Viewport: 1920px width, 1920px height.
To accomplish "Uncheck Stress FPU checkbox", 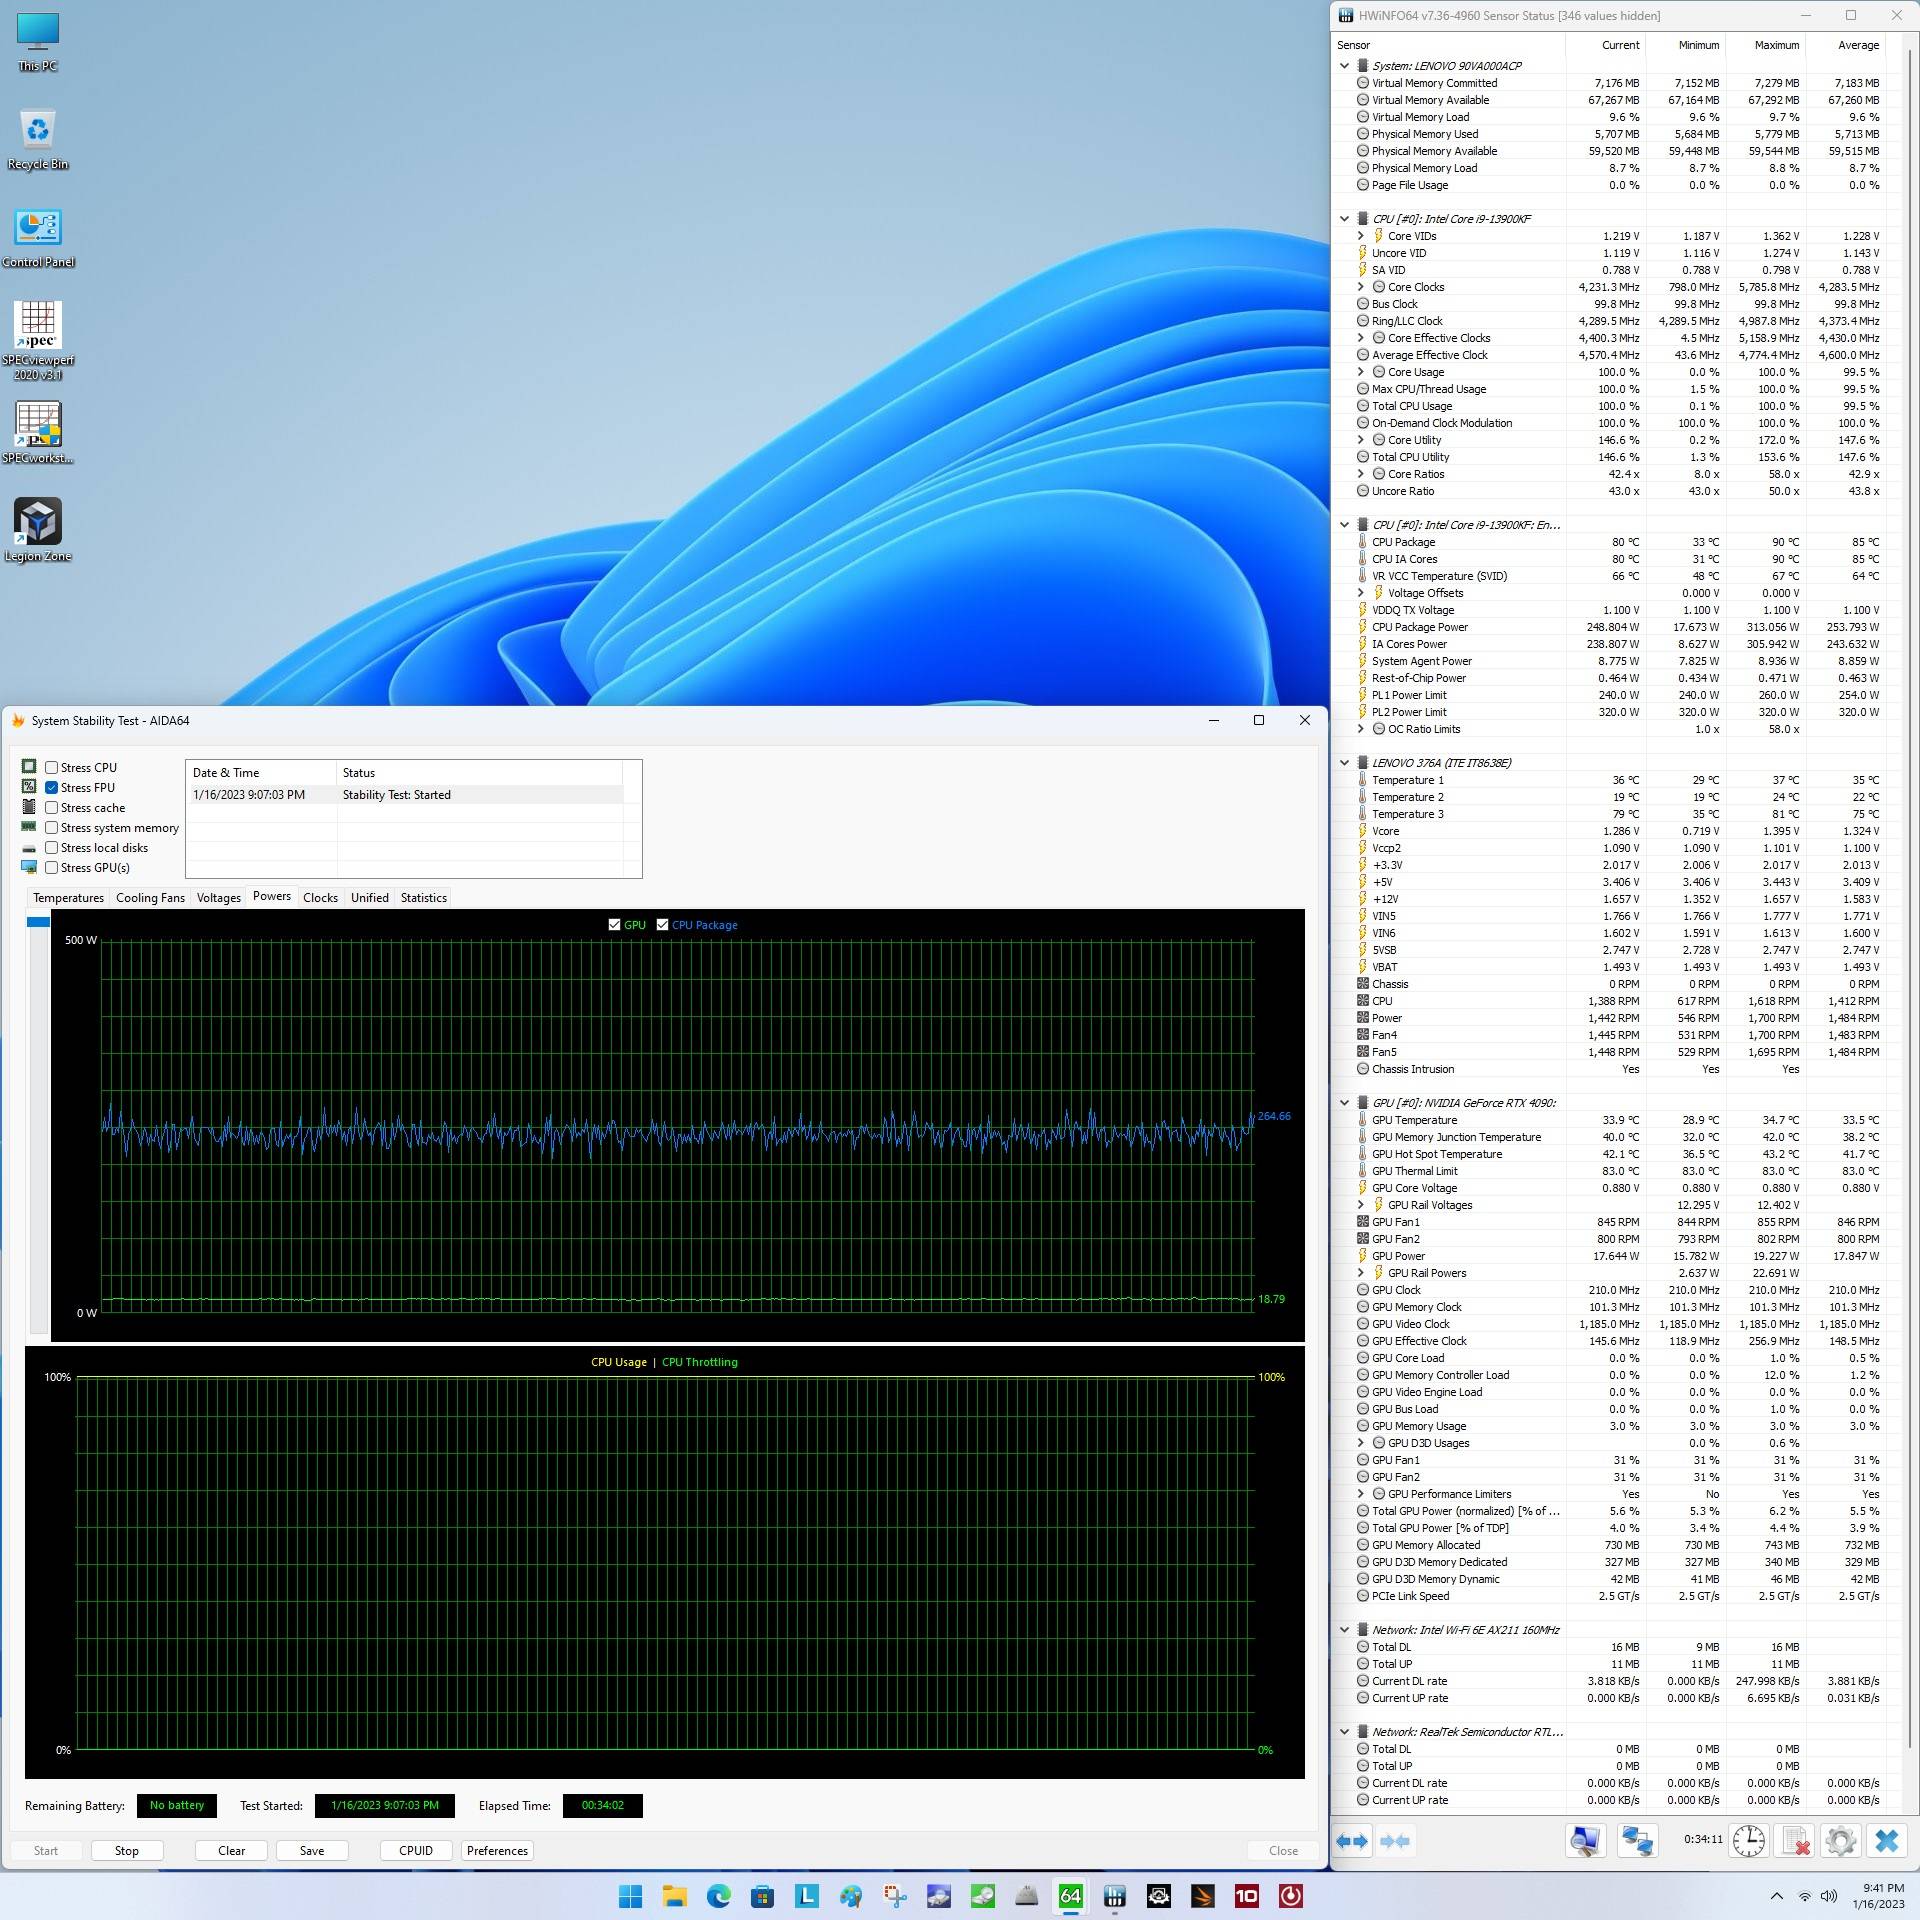I will 51,787.
